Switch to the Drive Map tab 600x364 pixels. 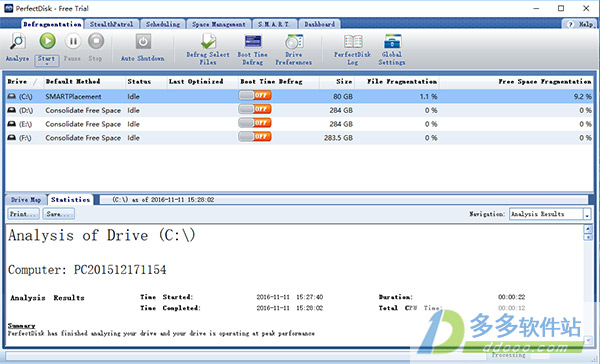click(26, 199)
